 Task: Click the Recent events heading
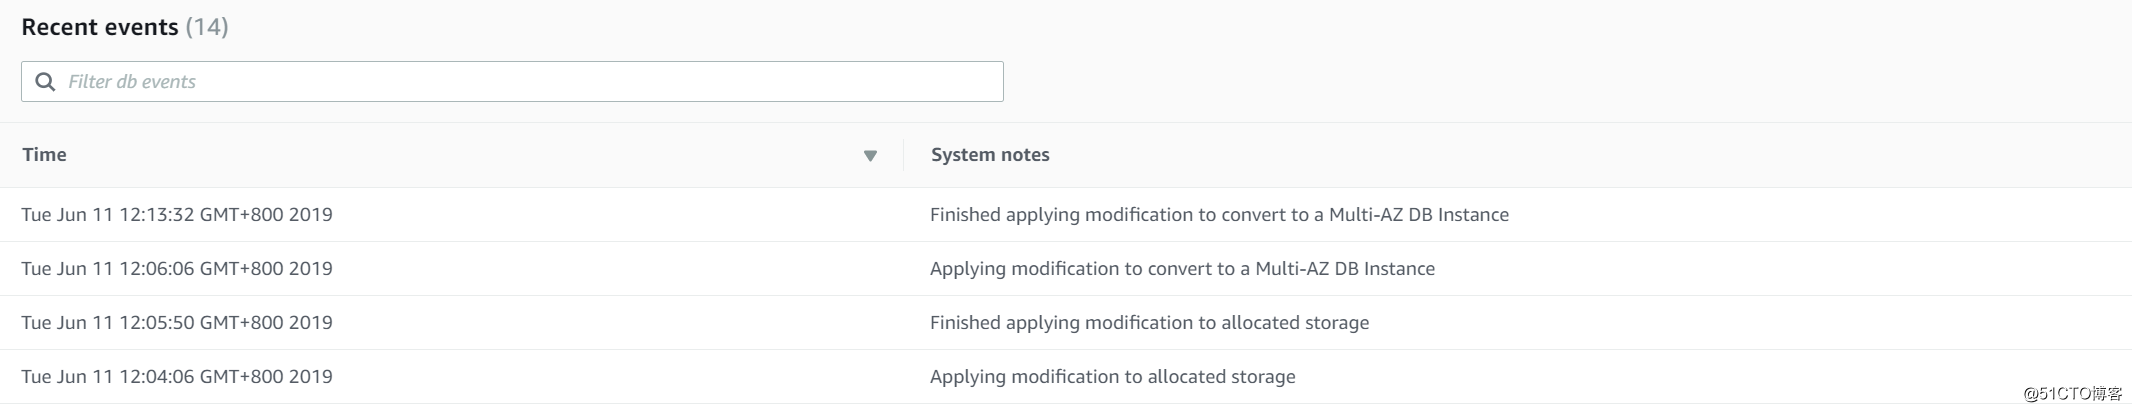pos(99,27)
